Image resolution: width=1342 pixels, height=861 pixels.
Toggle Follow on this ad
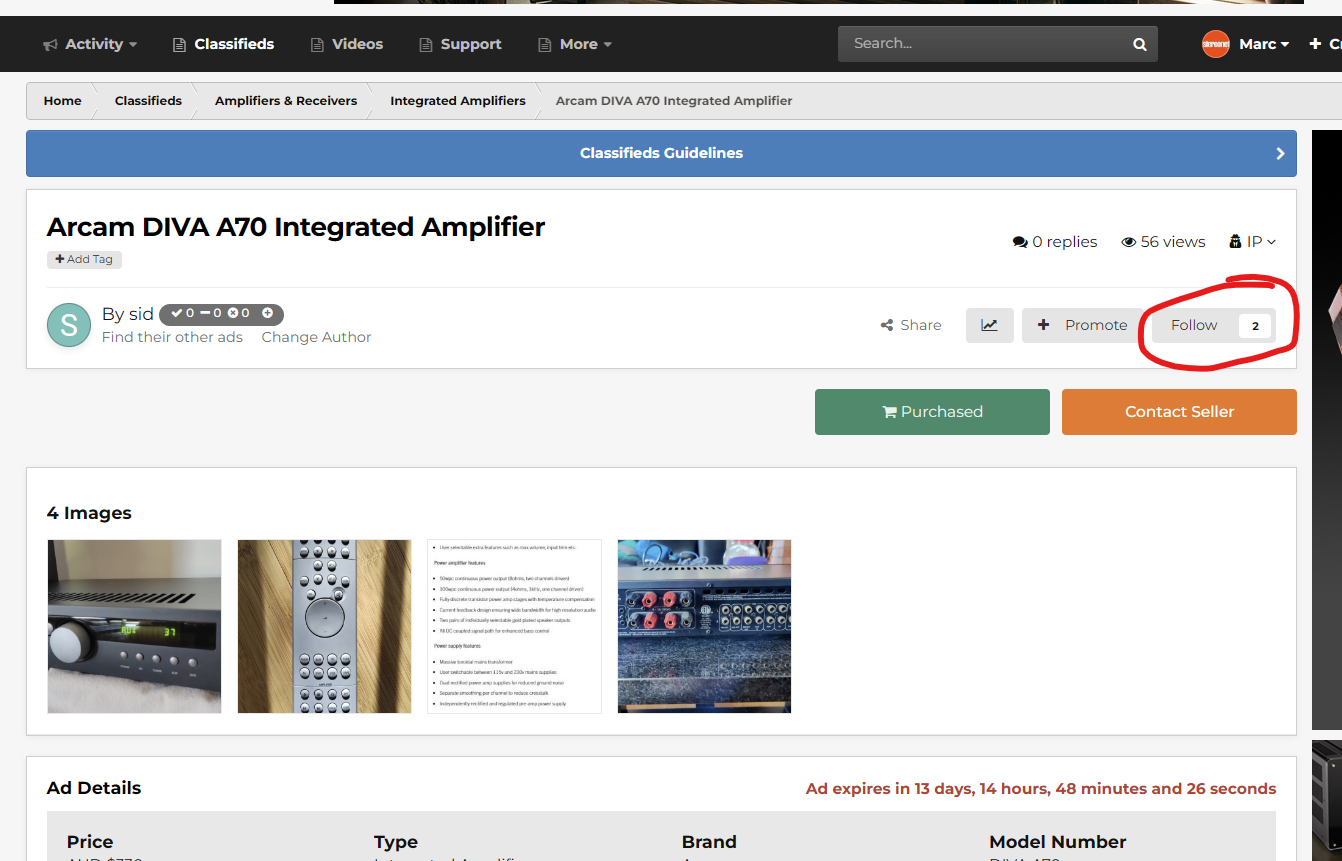1194,325
